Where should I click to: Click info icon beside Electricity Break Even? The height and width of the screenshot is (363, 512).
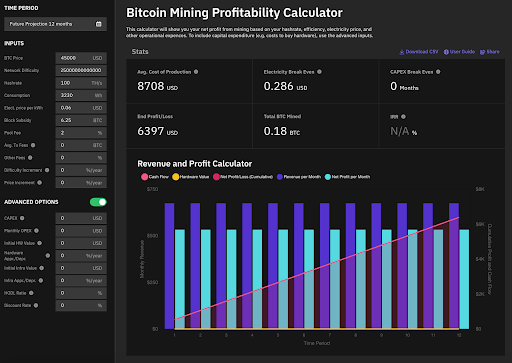(319, 72)
